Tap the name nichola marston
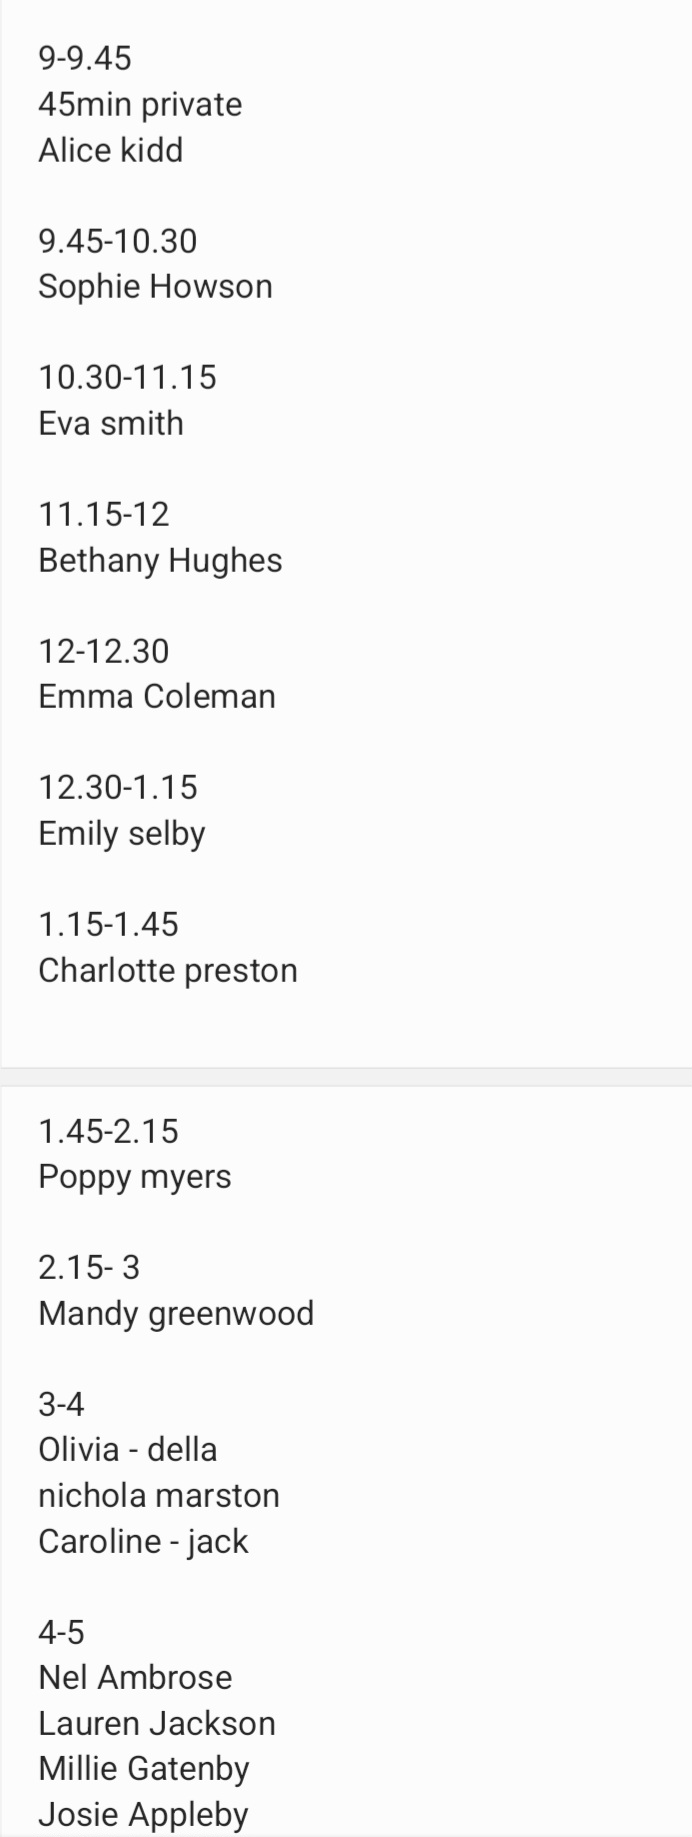This screenshot has width=692, height=1837. (159, 1496)
